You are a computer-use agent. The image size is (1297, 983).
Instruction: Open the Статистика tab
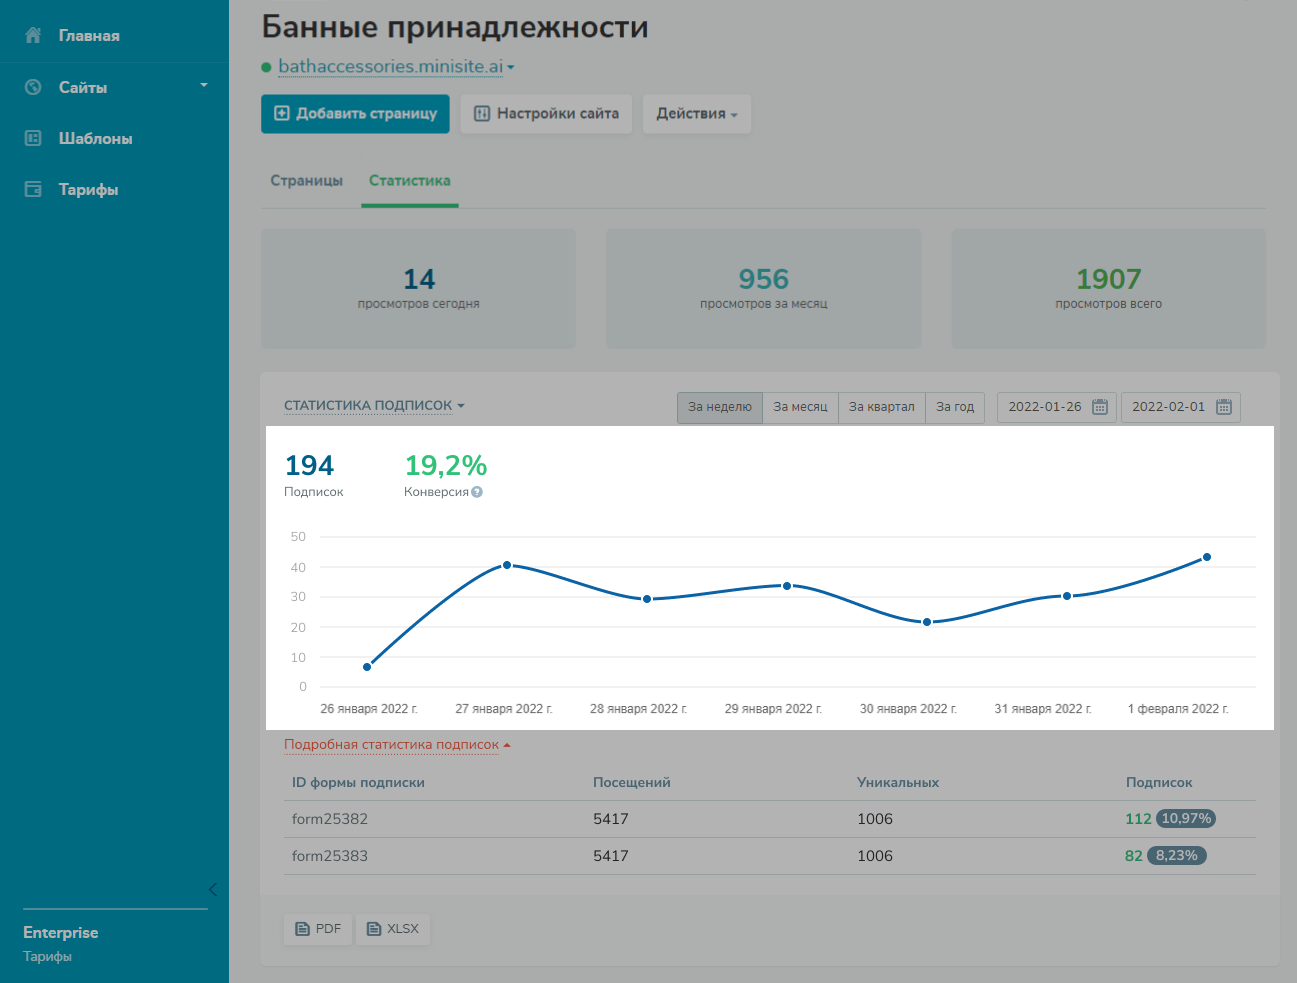[409, 181]
